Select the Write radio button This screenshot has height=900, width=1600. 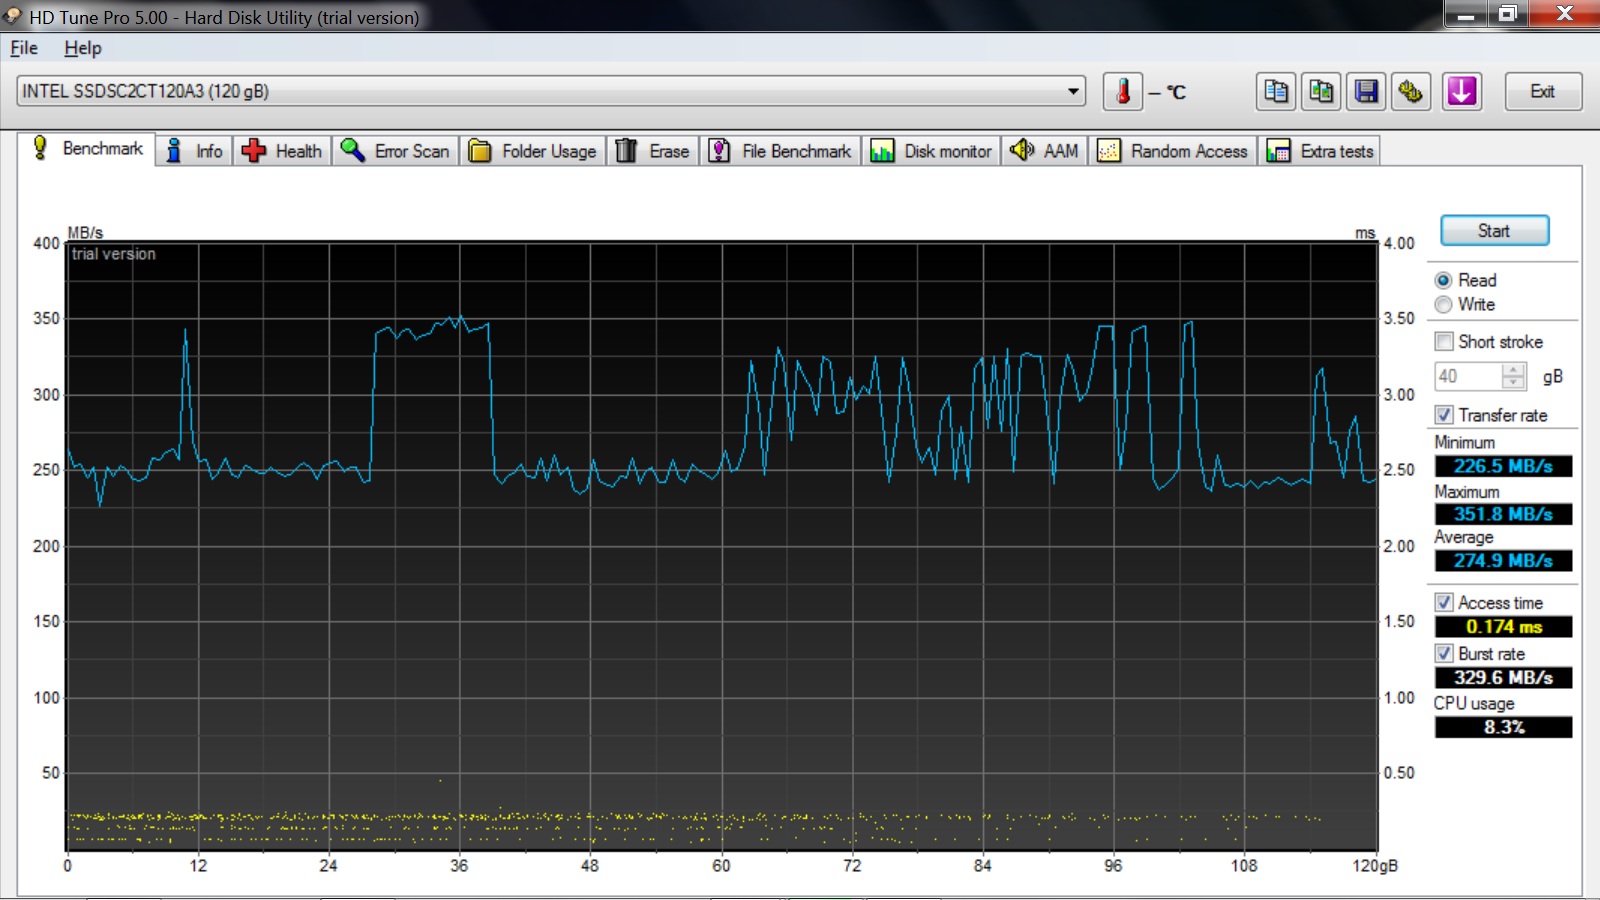[x=1443, y=304]
